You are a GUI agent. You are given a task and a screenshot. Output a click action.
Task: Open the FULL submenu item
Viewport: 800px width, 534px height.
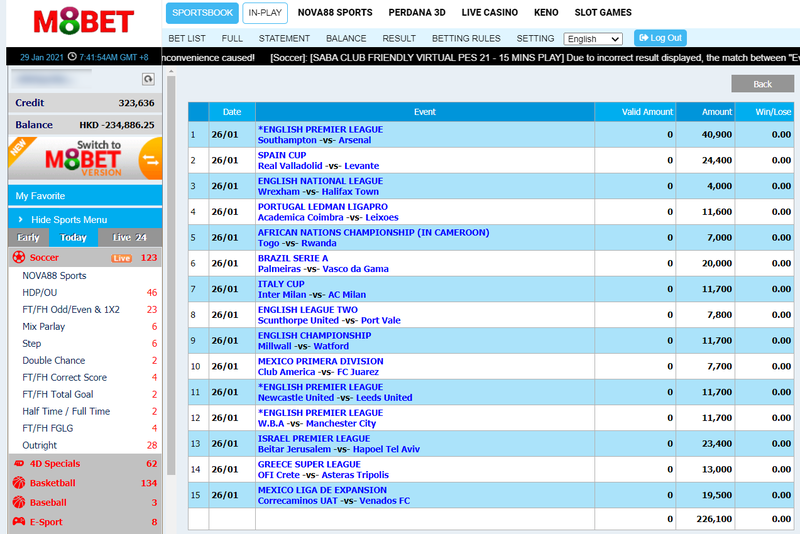[x=232, y=38]
